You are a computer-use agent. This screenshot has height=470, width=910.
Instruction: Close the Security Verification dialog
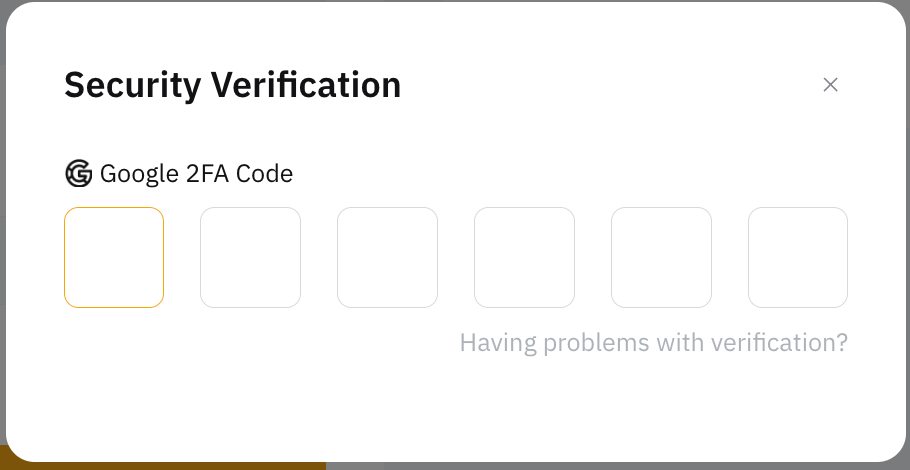830,85
